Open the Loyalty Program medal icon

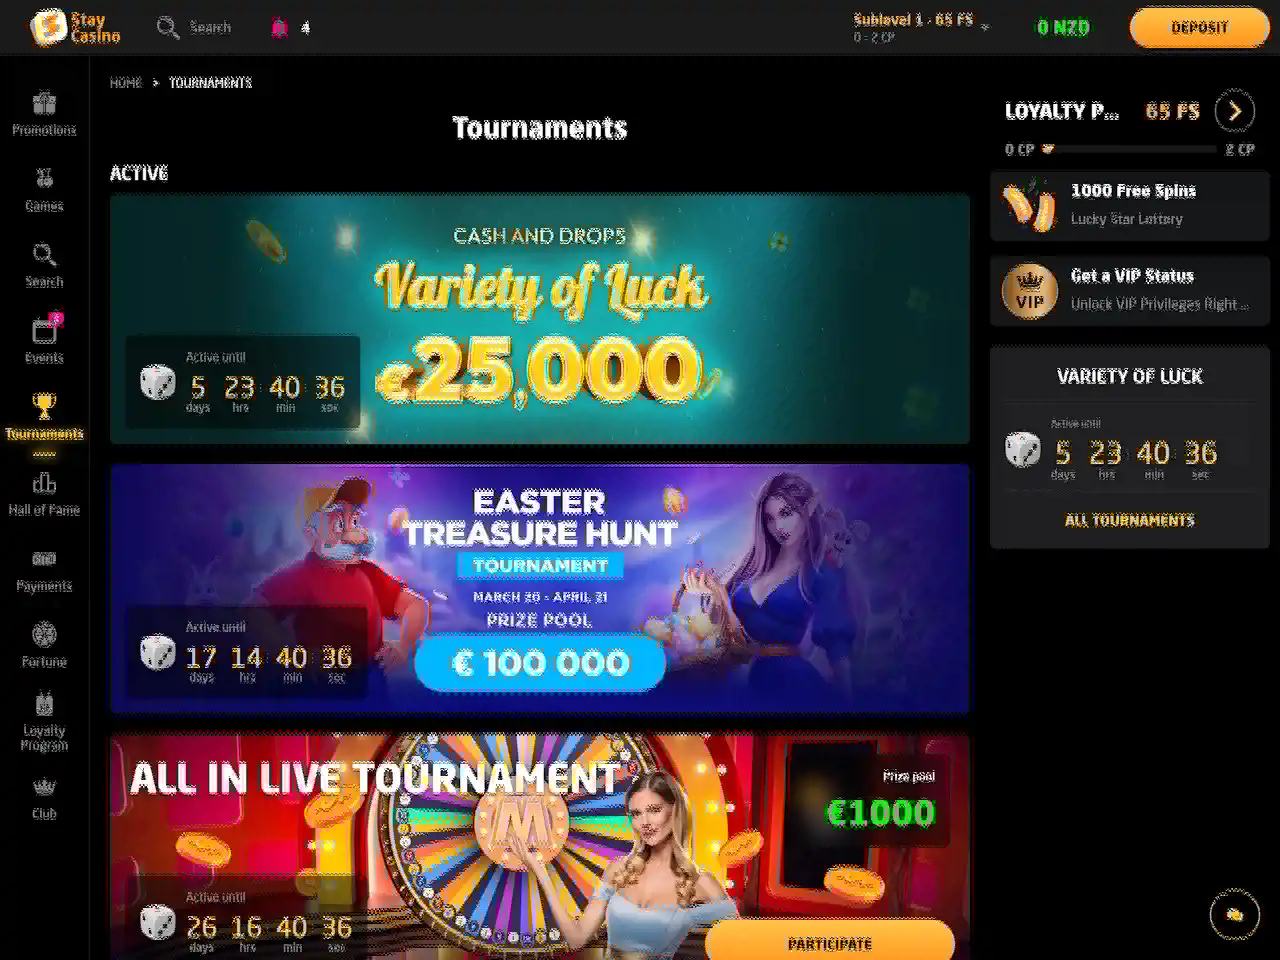[x=44, y=703]
